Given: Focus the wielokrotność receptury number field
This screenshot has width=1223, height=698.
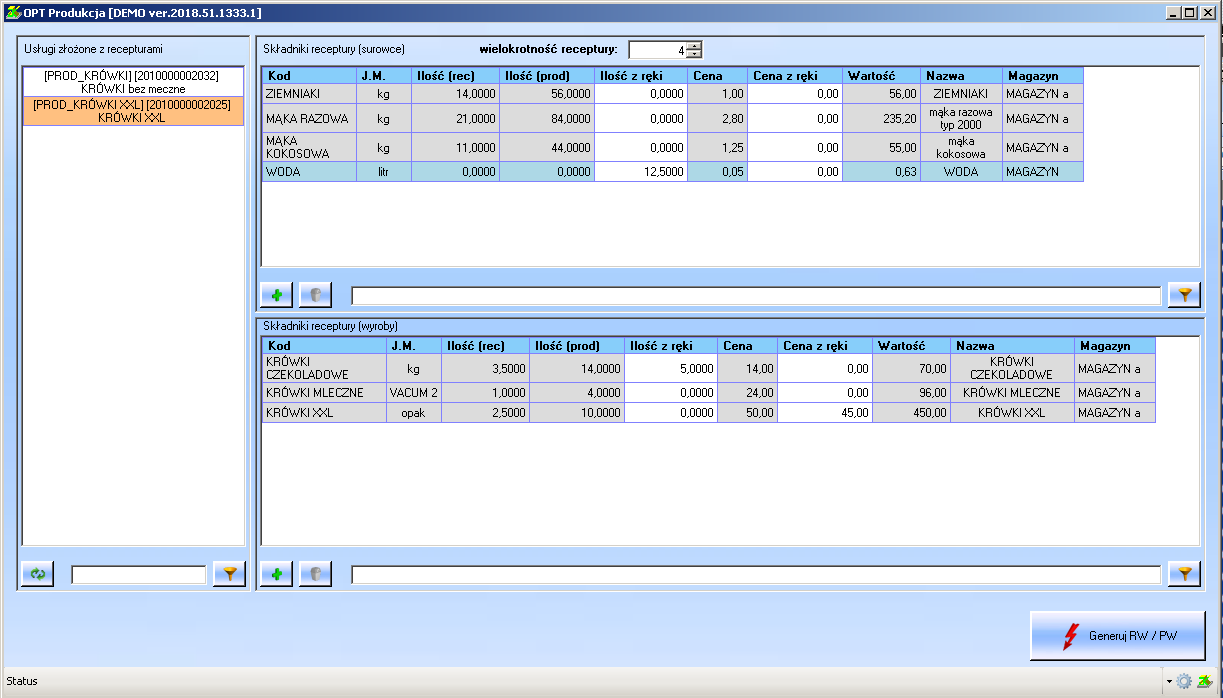Looking at the screenshot, I should click(x=657, y=50).
